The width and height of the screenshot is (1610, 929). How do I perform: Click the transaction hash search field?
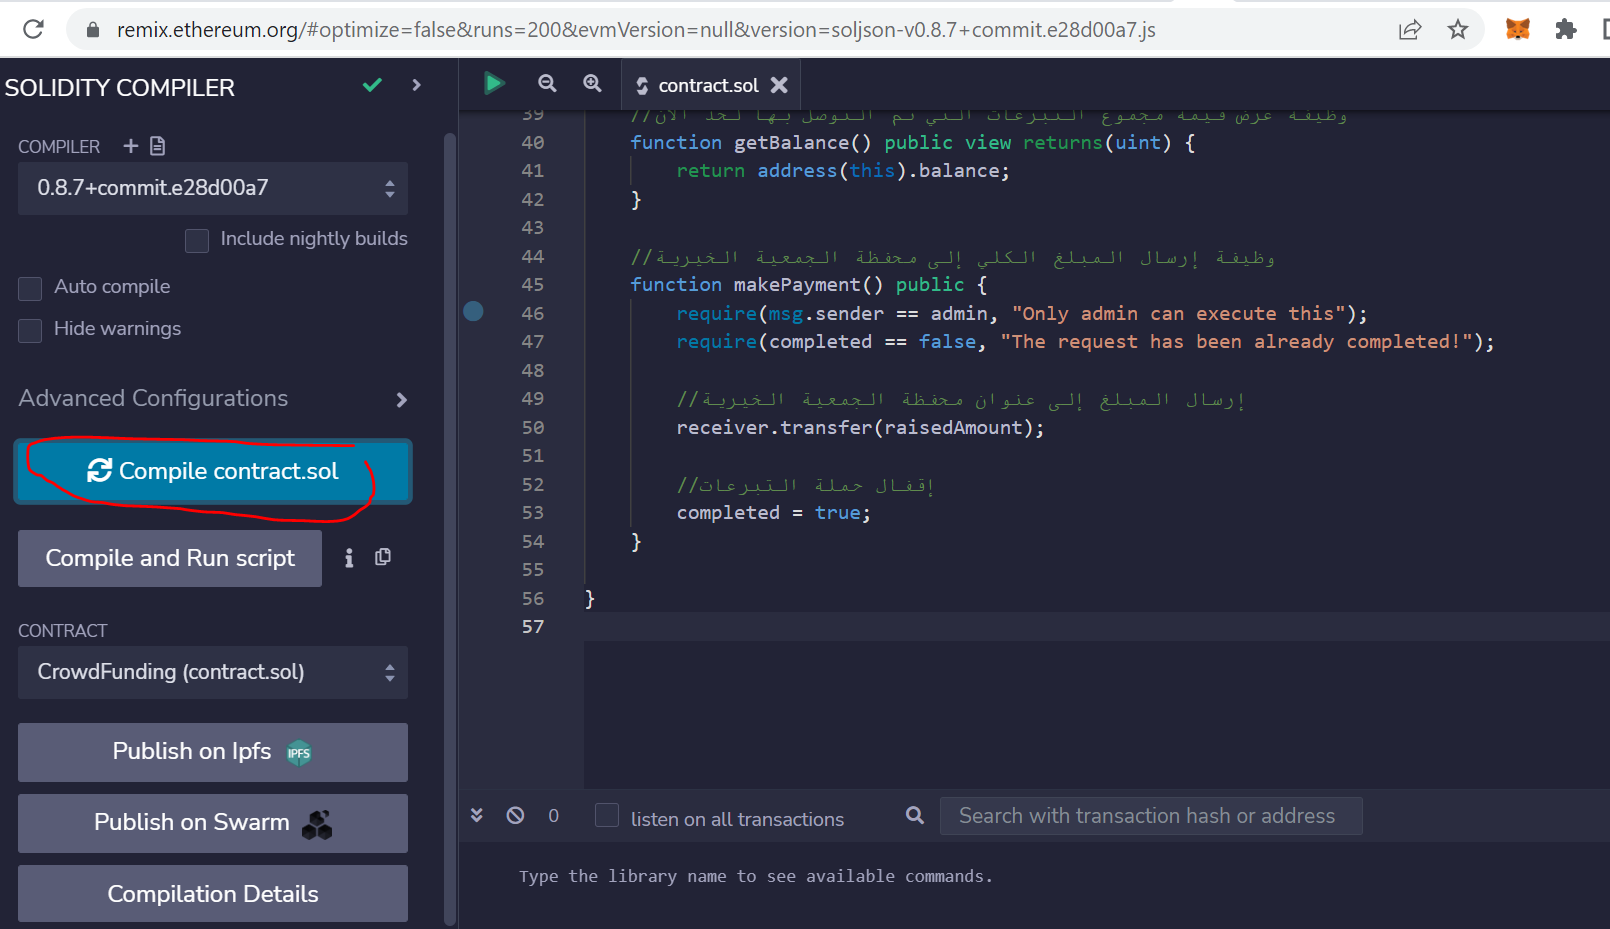pyautogui.click(x=1150, y=816)
